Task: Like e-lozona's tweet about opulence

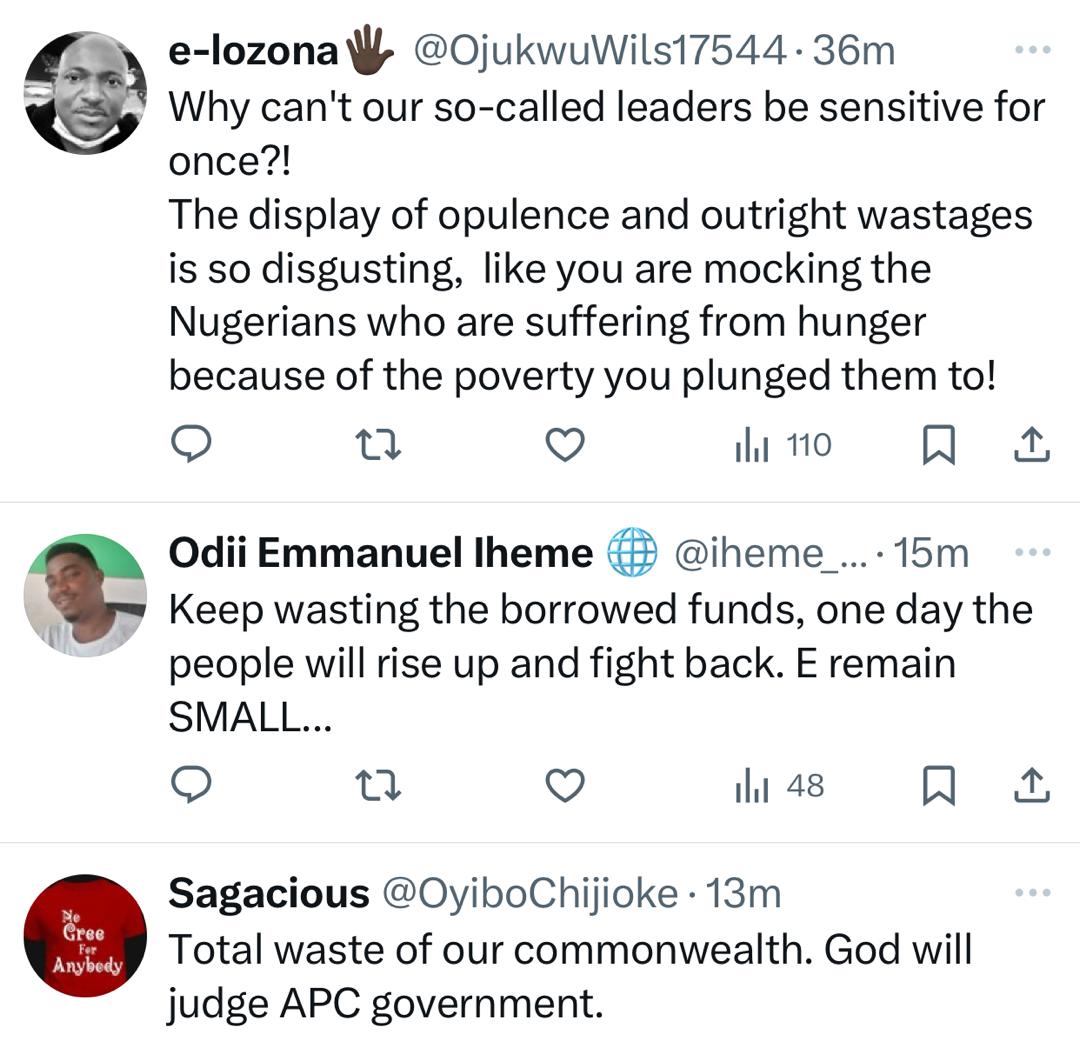Action: point(566,445)
